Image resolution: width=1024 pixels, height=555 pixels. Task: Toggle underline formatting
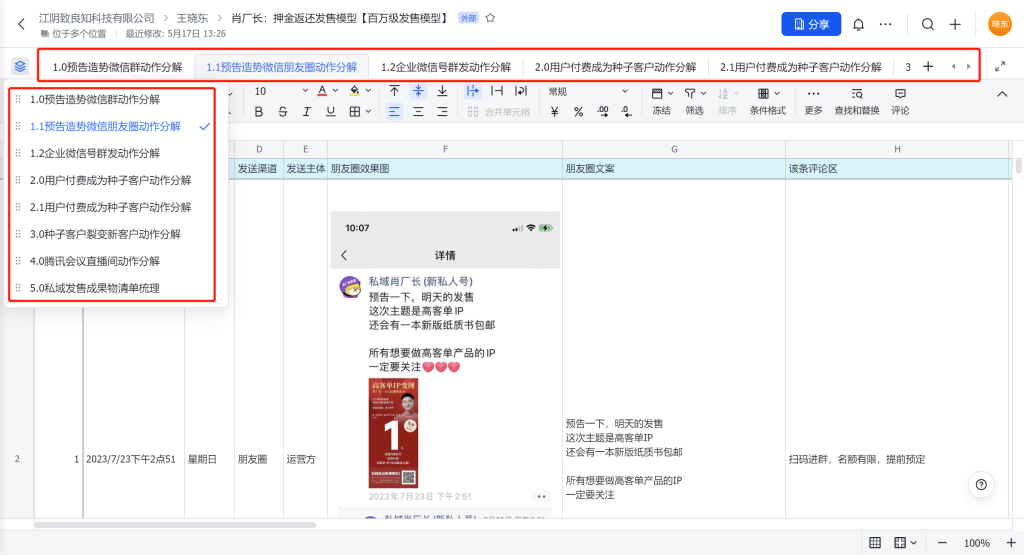[331, 112]
